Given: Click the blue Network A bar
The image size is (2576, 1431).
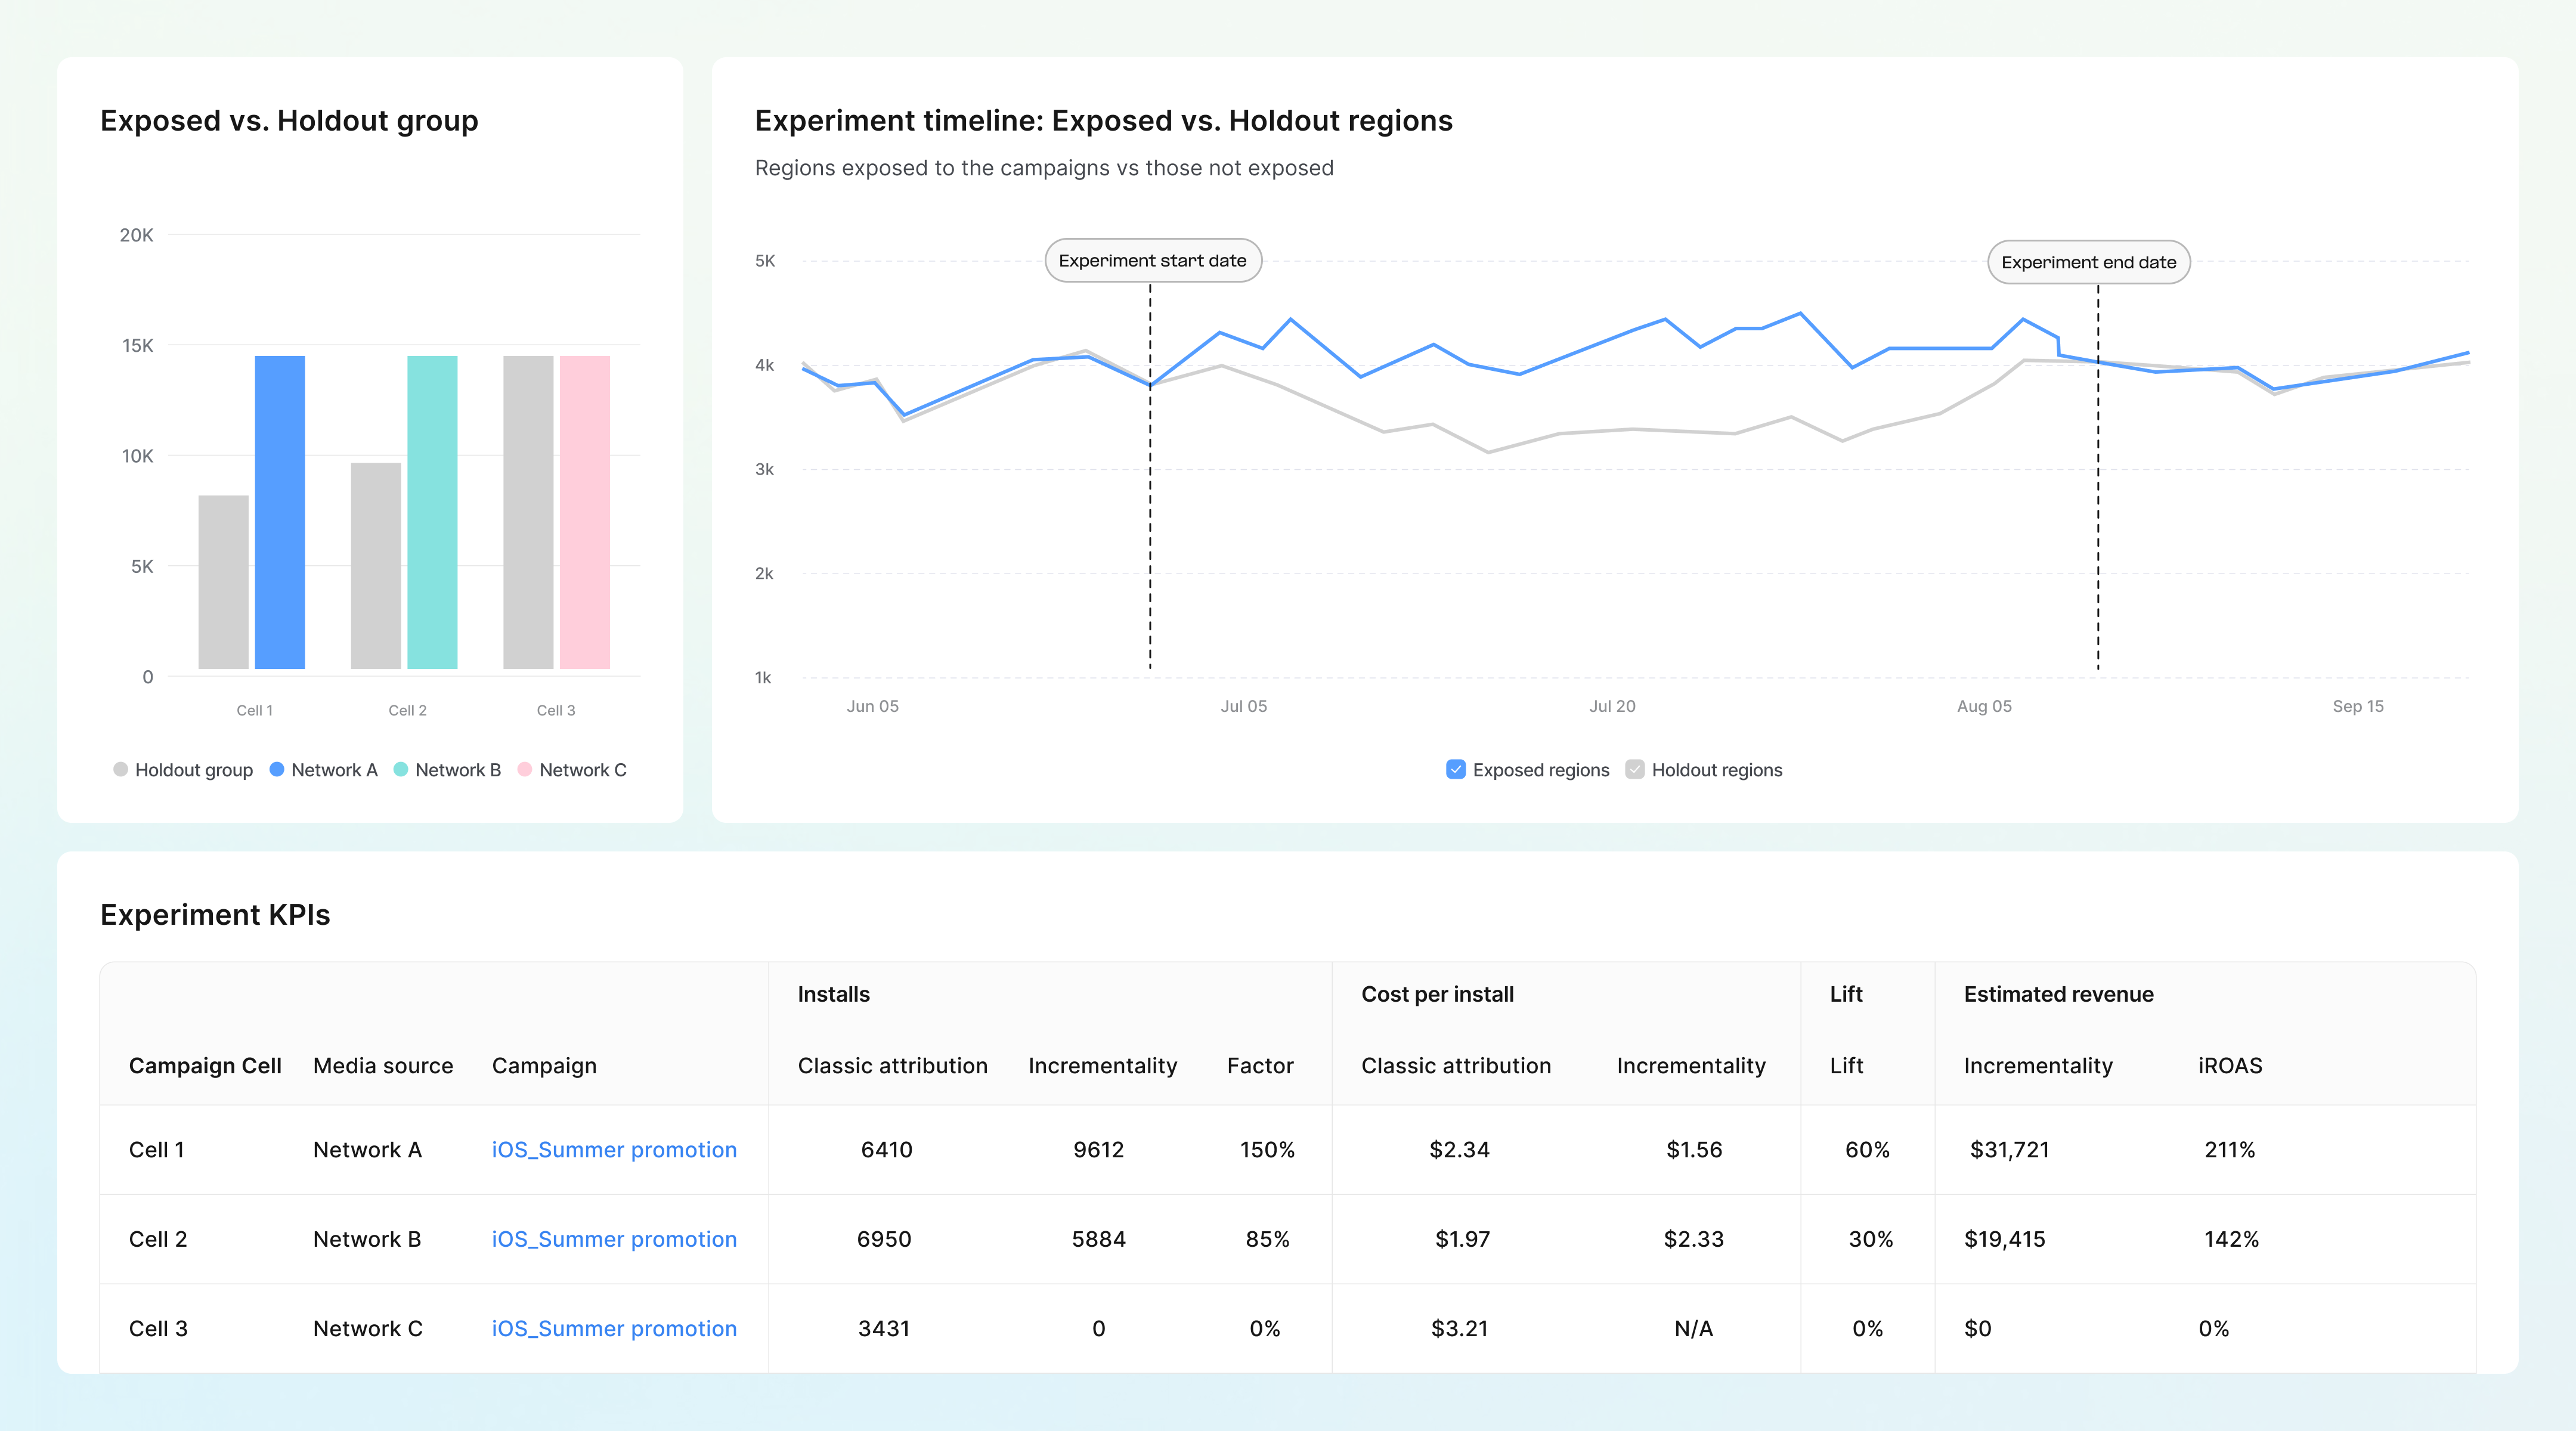Looking at the screenshot, I should tap(280, 512).
